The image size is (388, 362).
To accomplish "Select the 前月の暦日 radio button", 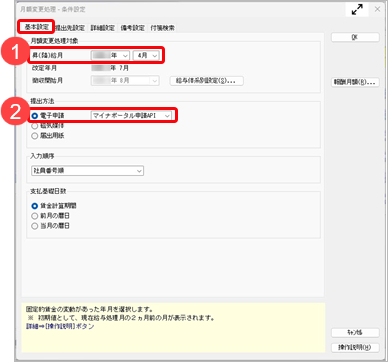I will (x=35, y=216).
